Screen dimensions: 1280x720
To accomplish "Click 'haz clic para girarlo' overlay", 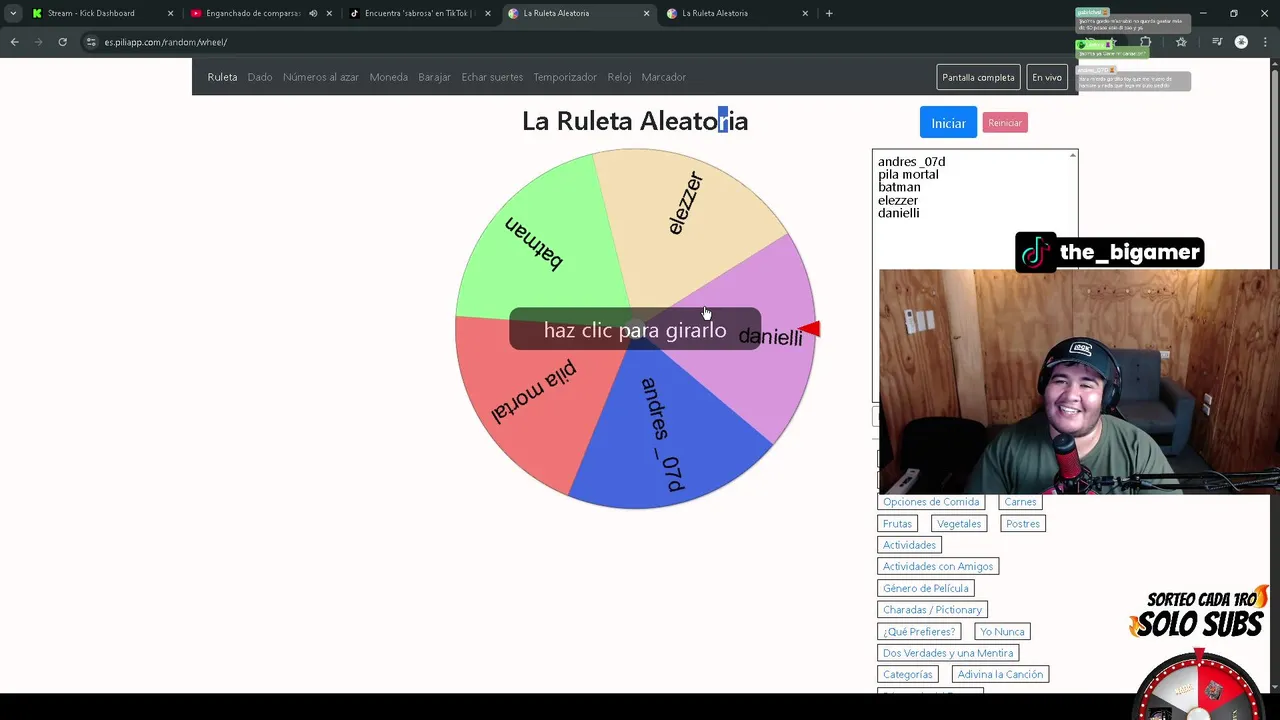I will pos(635,329).
